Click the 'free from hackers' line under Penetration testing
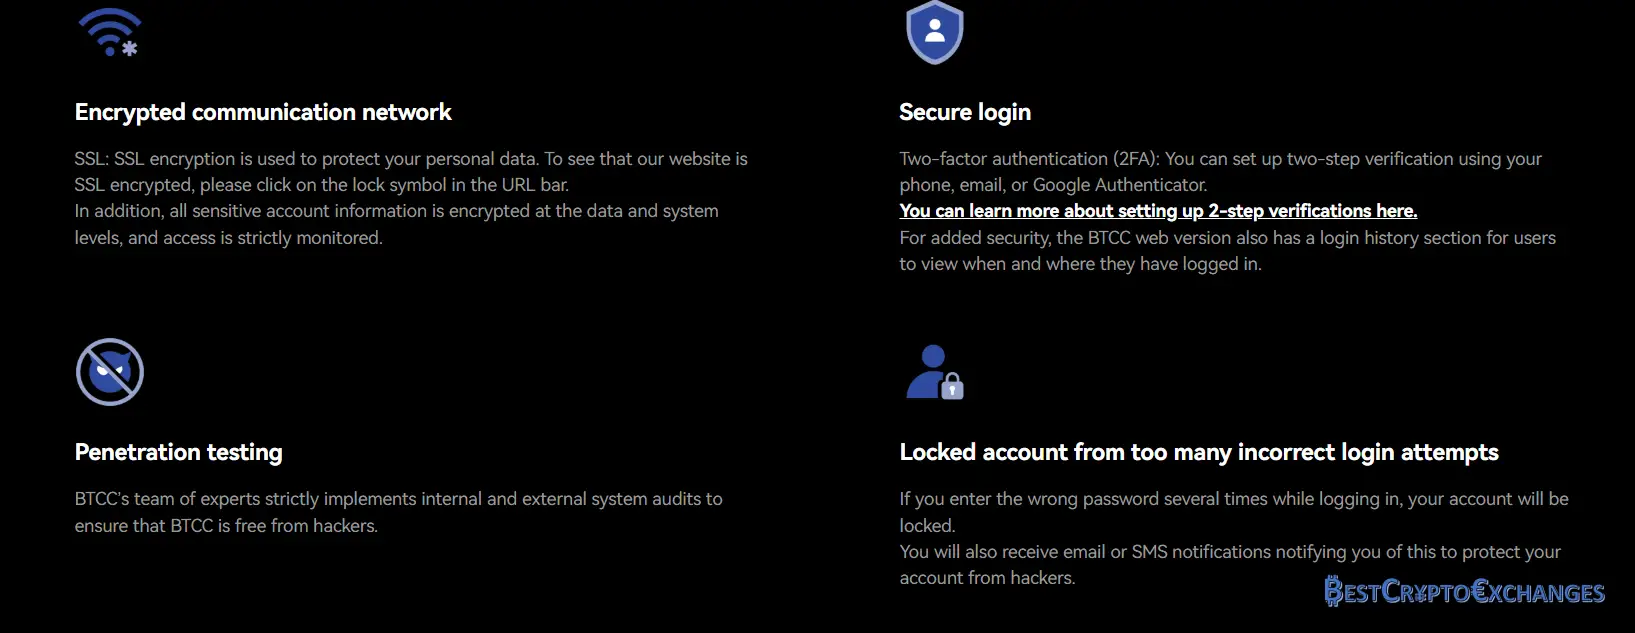Screen dimensions: 1635x633 point(226,526)
